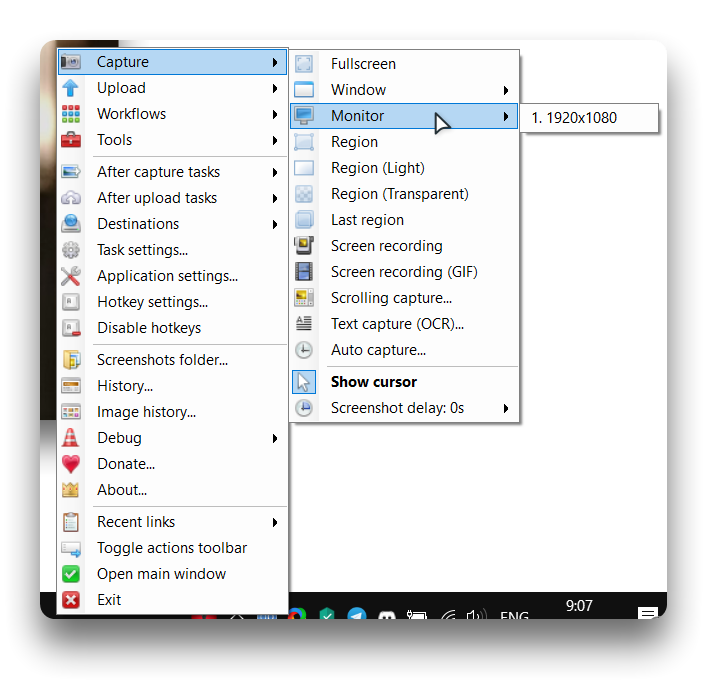Click the Screen recording camera icon
This screenshot has width=707, height=684.
tap(304, 246)
